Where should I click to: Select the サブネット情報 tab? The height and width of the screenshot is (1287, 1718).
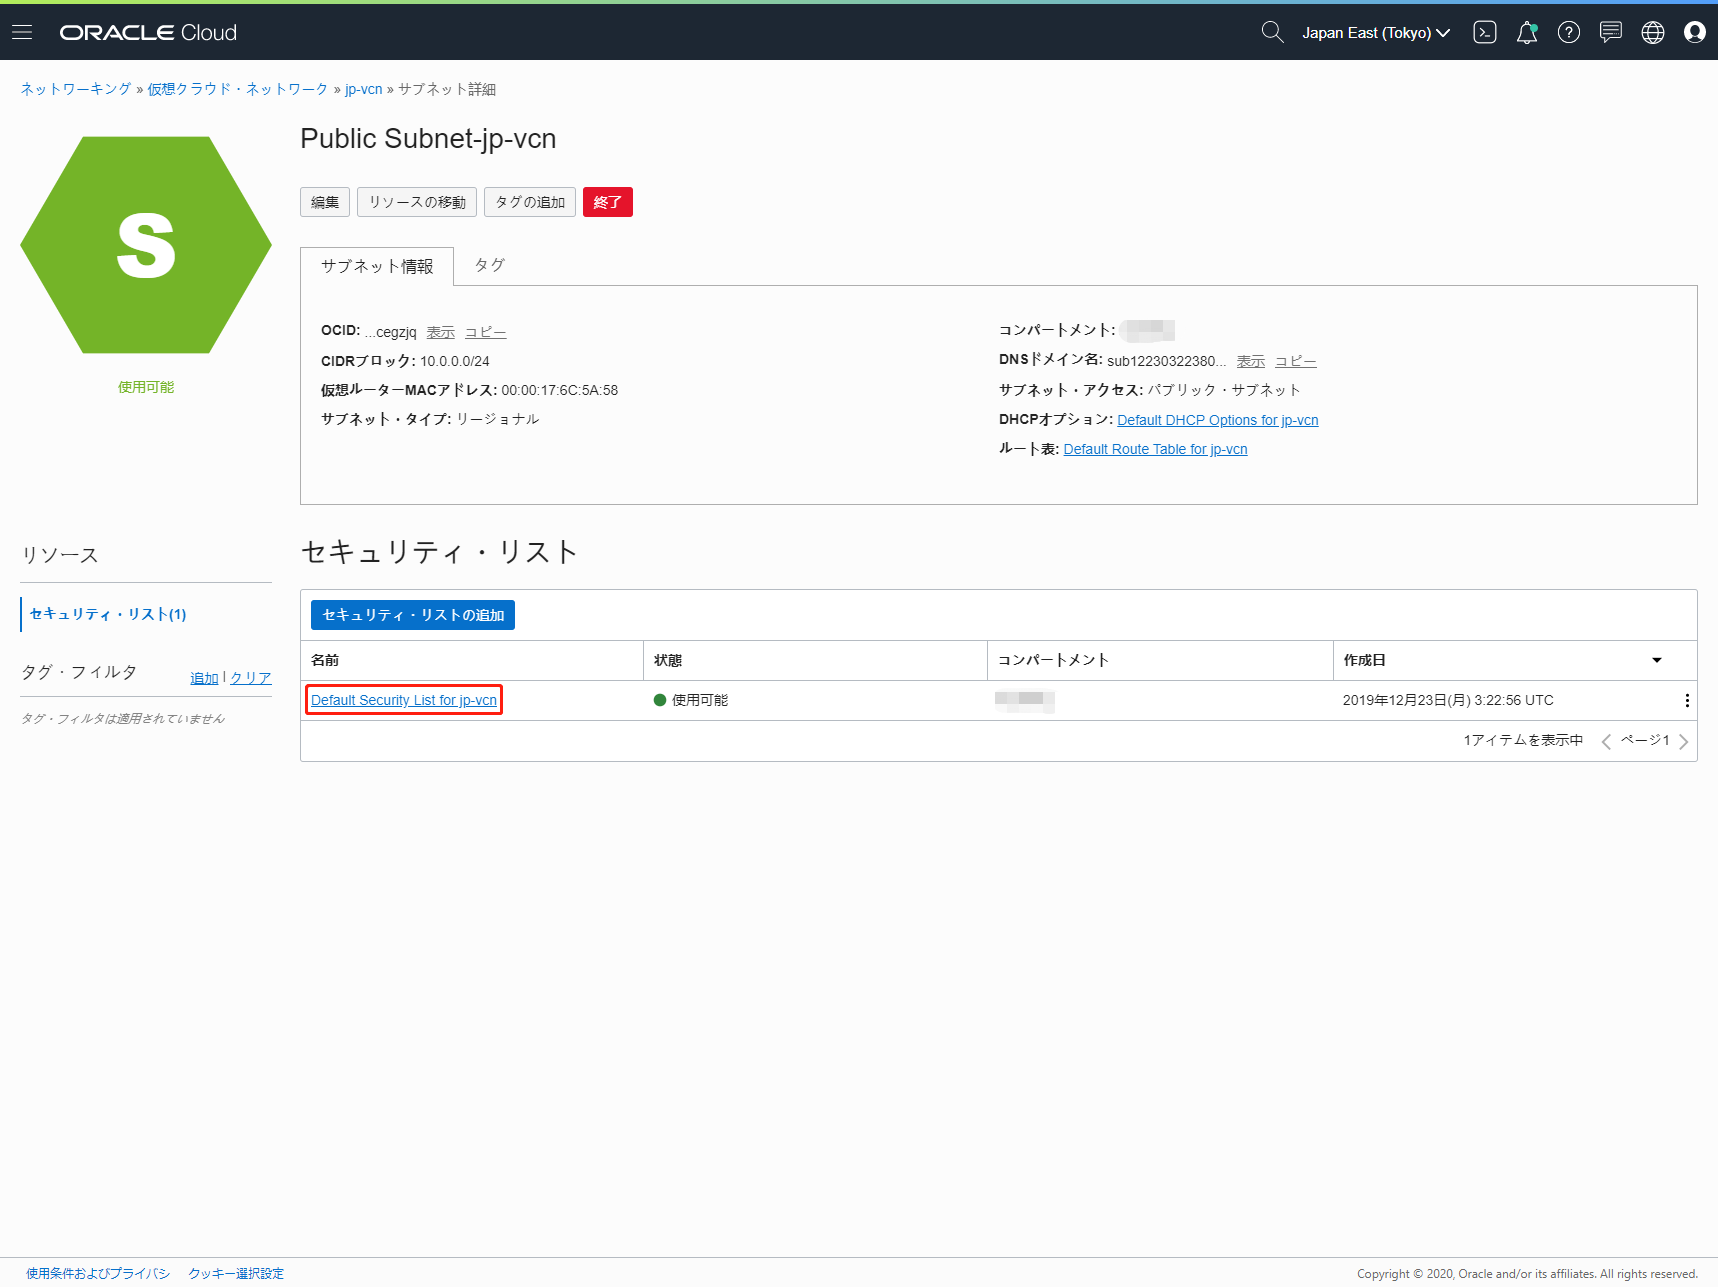(377, 266)
